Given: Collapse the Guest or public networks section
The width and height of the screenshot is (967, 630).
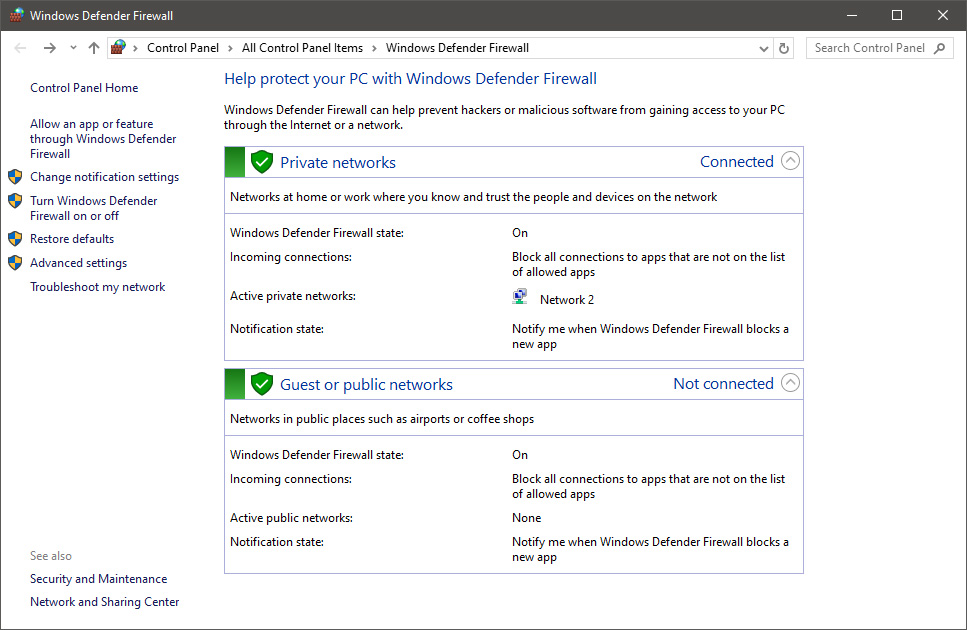Looking at the screenshot, I should coord(790,383).
